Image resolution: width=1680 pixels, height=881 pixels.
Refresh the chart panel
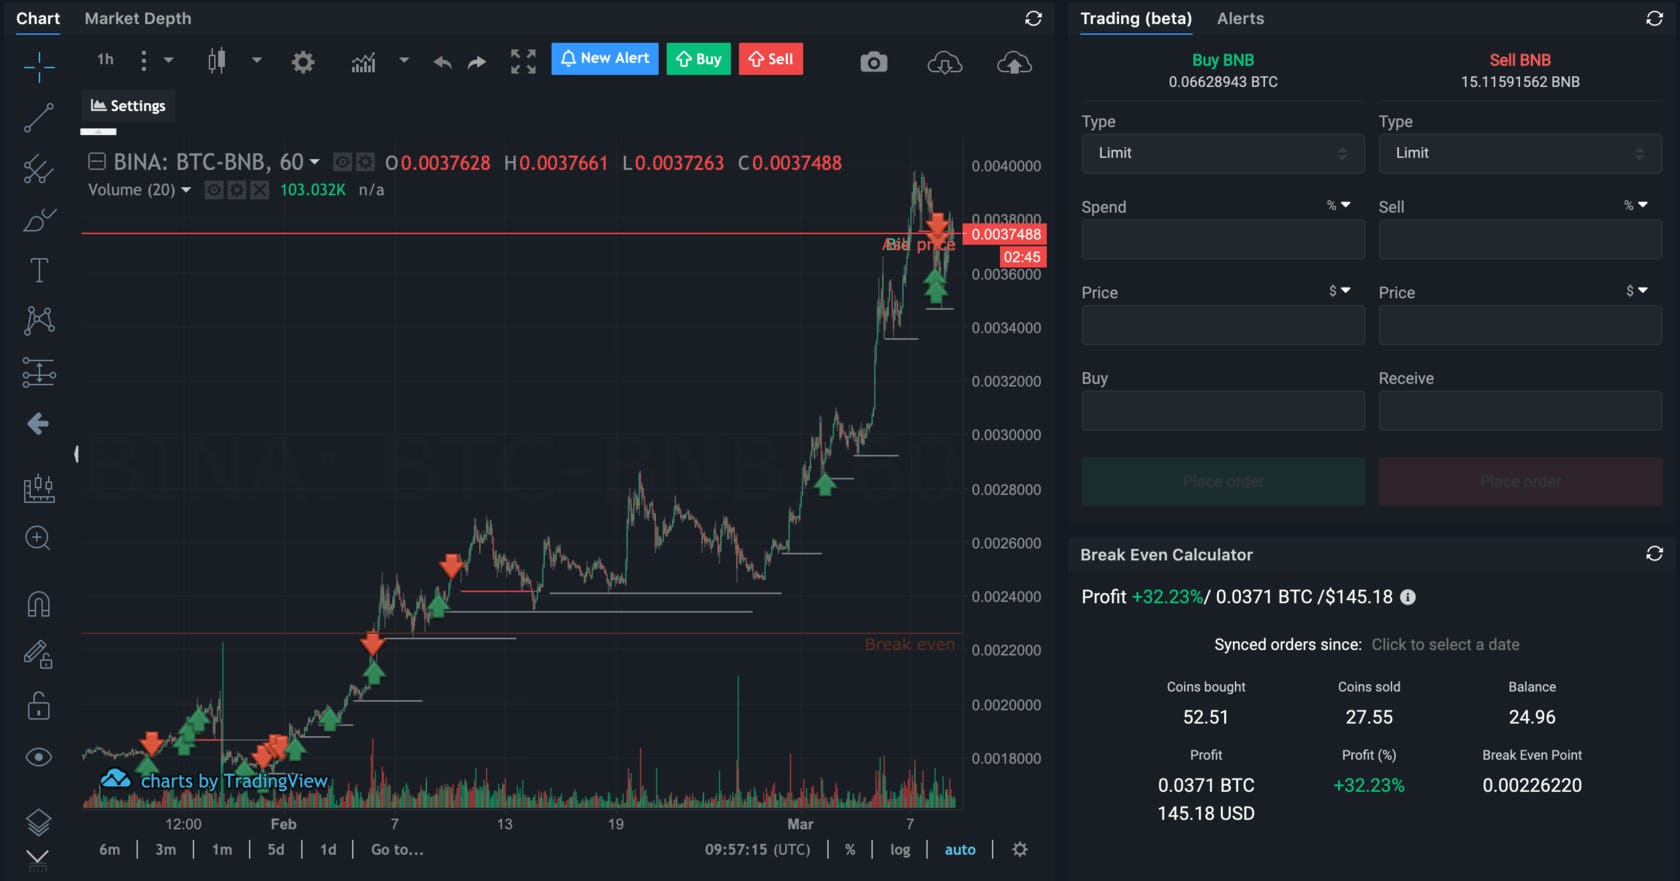1034,18
